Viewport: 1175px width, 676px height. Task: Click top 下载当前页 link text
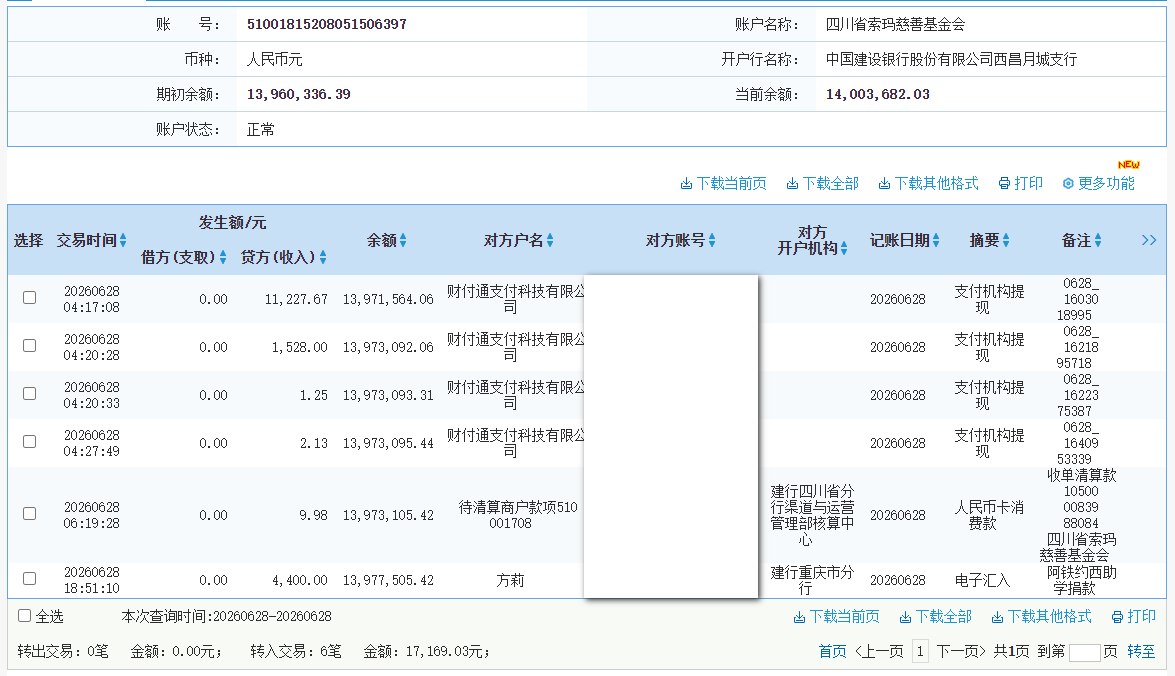pos(731,184)
